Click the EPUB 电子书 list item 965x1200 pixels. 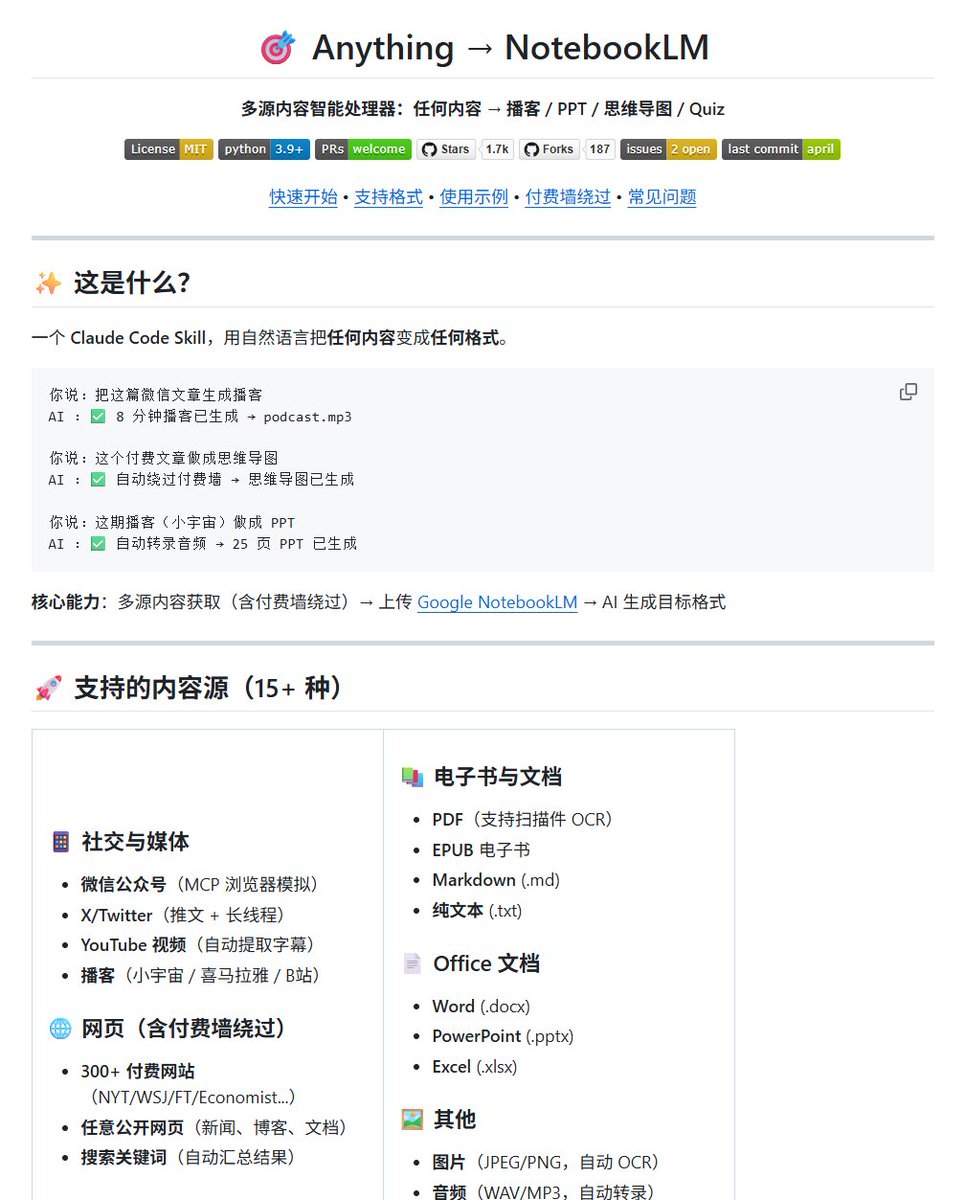[481, 850]
